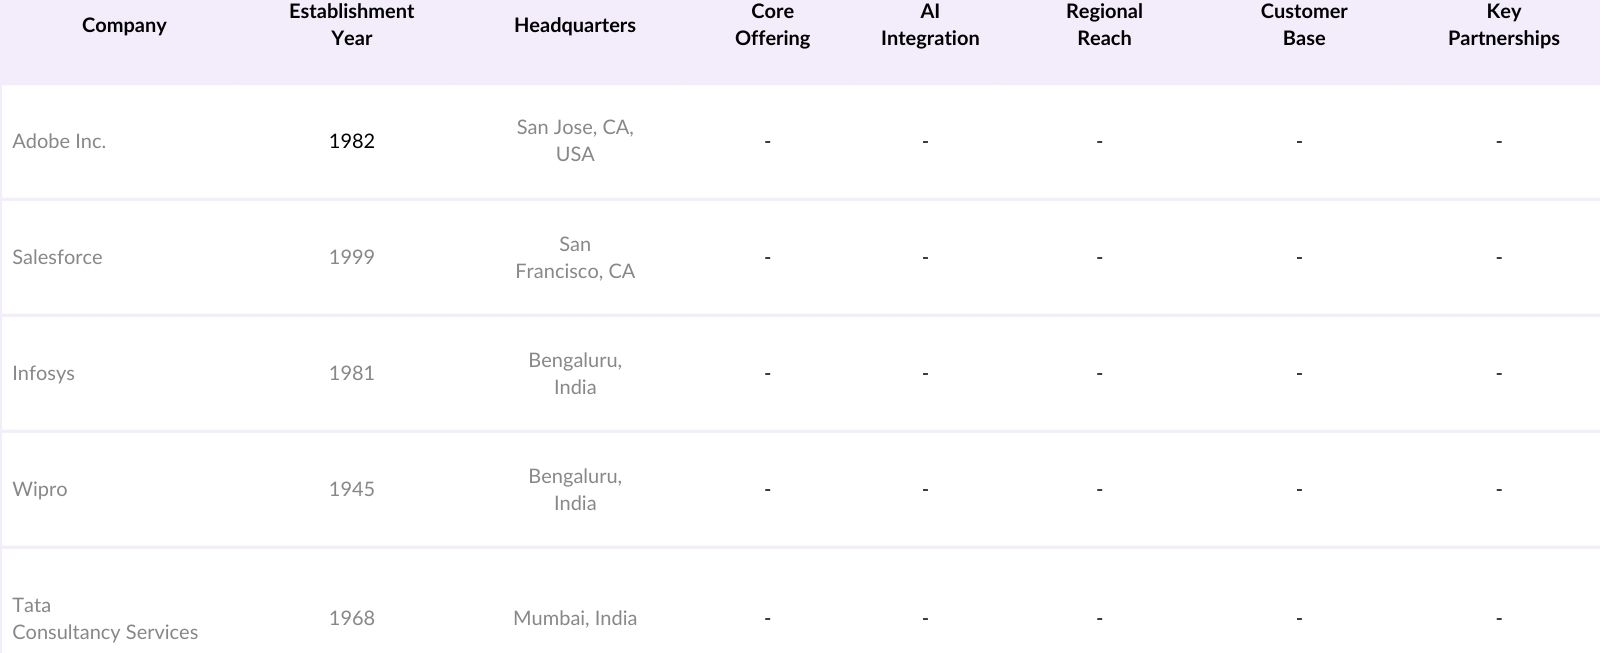The width and height of the screenshot is (1600, 653).
Task: Click Tata Consultancy Services cell
Action: [105, 618]
